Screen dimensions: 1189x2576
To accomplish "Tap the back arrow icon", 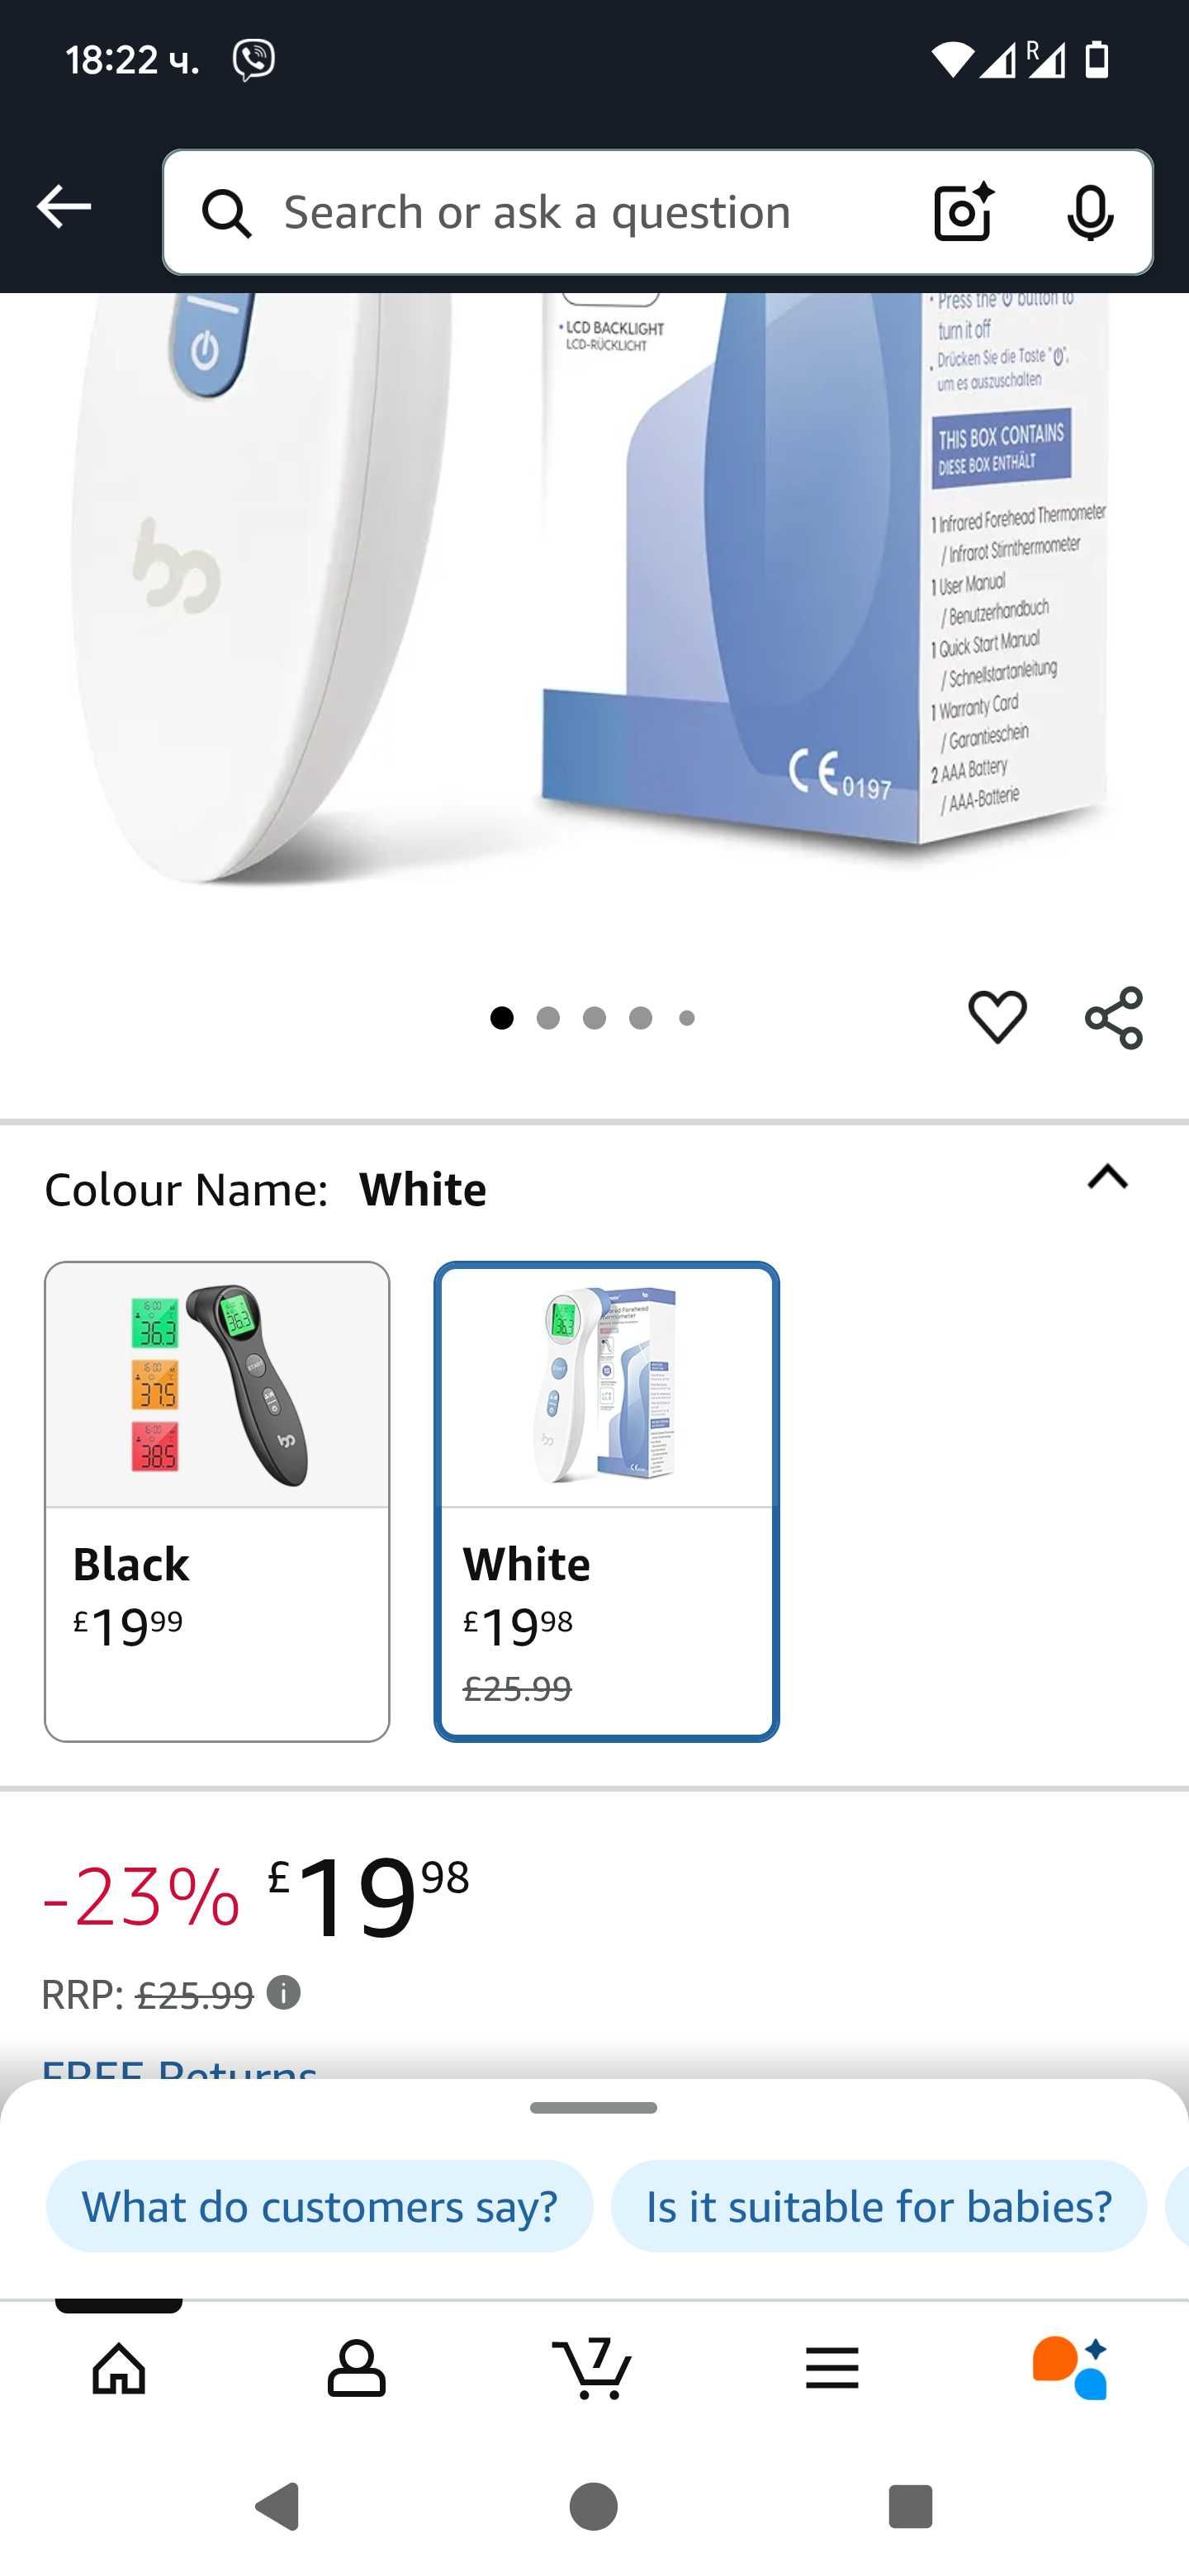I will [x=64, y=207].
